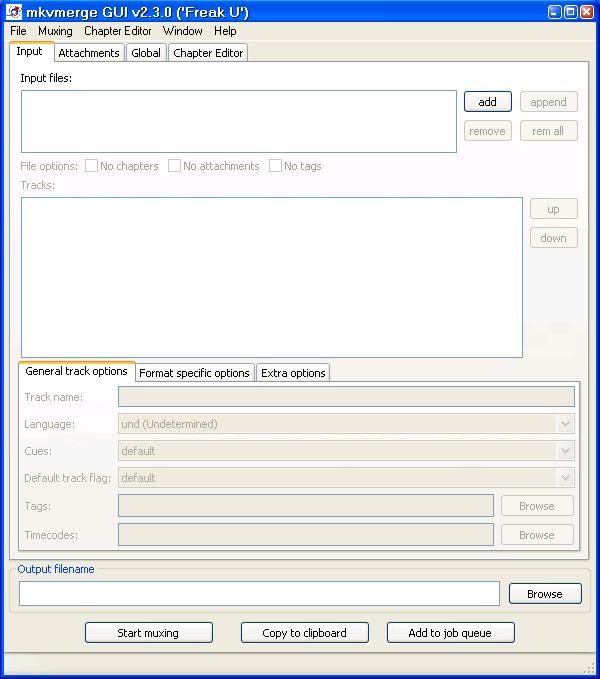Click the append button

[x=548, y=102]
